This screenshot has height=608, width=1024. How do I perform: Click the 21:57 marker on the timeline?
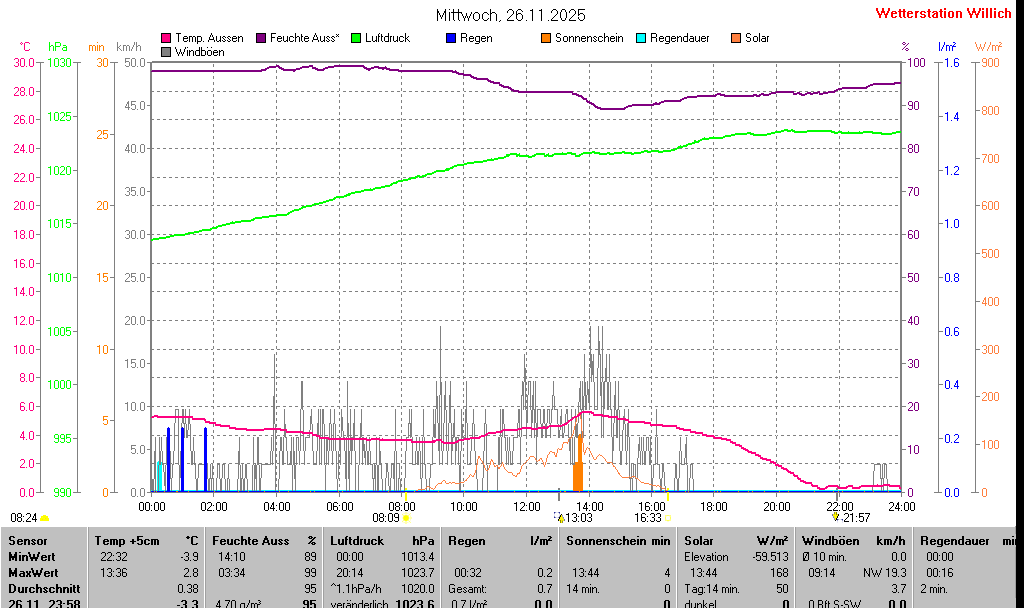tap(855, 518)
